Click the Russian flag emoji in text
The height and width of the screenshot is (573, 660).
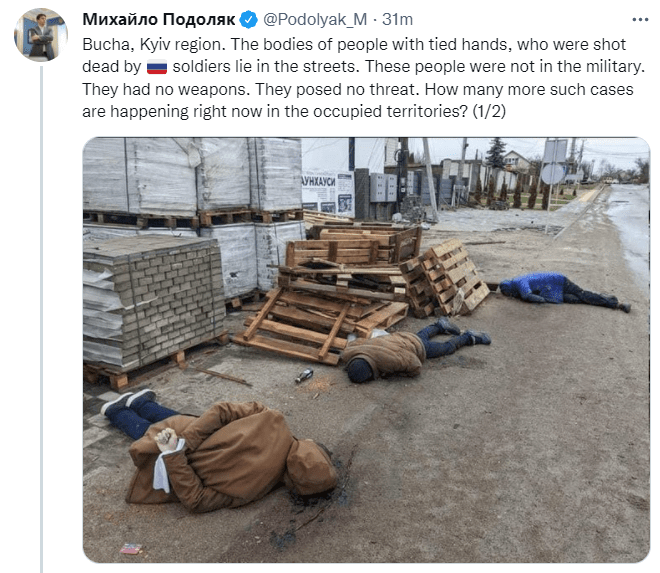click(x=157, y=67)
